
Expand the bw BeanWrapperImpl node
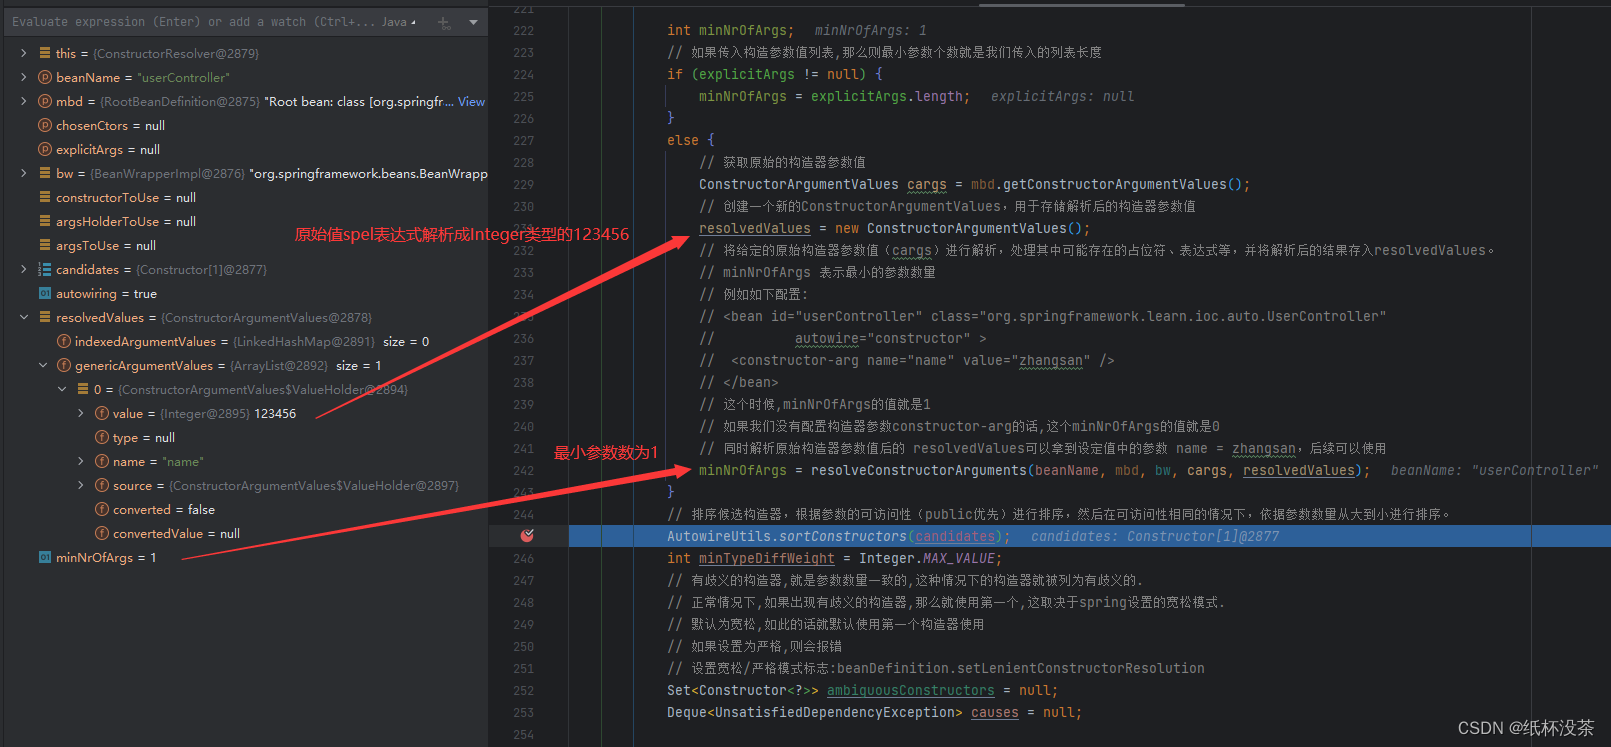pyautogui.click(x=24, y=173)
